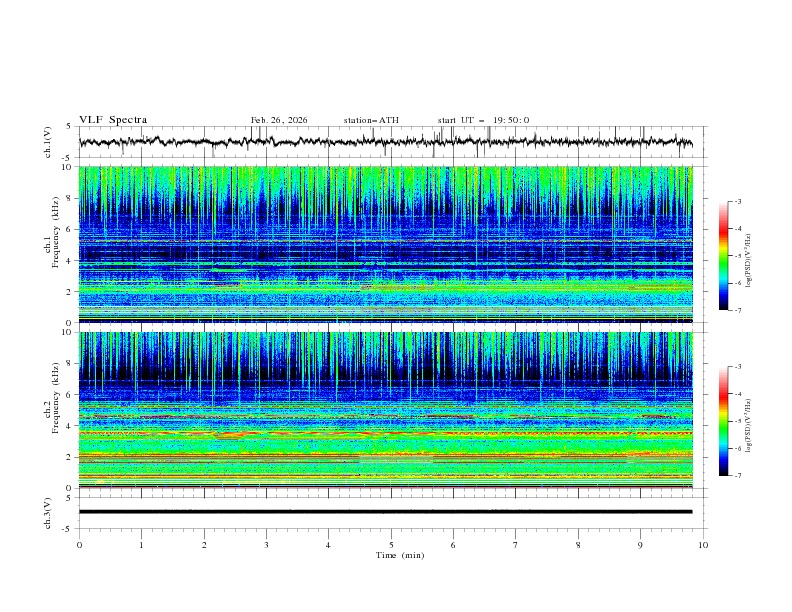
Task: Click inside the ch.2 spectrogram panel
Action: (x=385, y=410)
